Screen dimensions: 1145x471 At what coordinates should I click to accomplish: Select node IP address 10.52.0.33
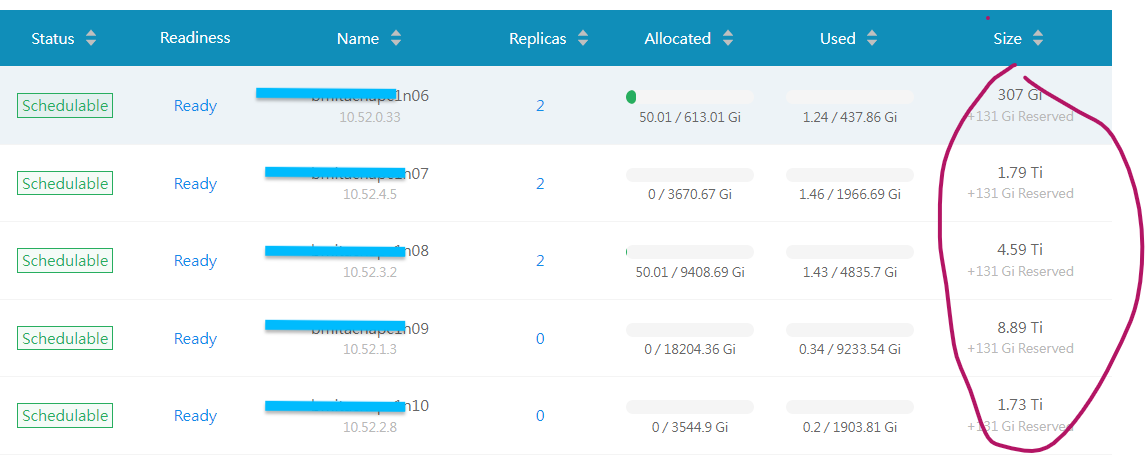click(x=369, y=117)
